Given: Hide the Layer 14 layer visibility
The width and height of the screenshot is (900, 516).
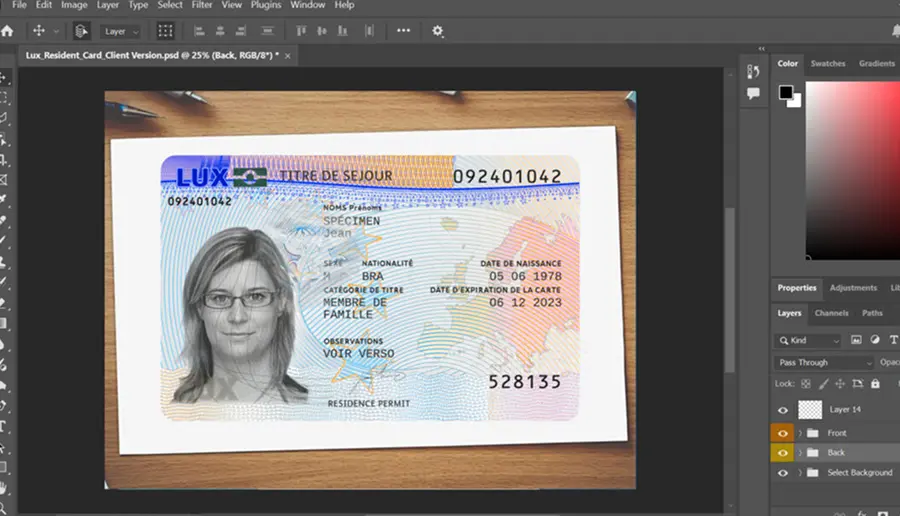Looking at the screenshot, I should 782,410.
